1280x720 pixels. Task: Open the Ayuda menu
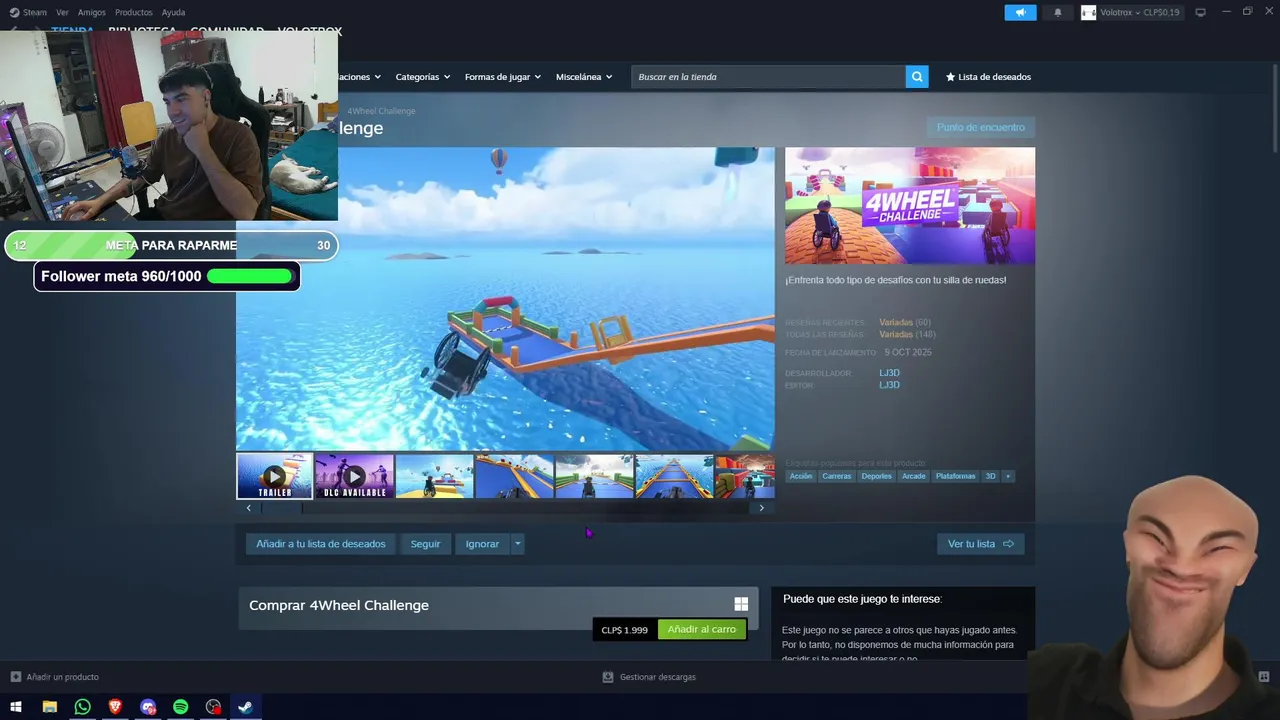point(173,13)
